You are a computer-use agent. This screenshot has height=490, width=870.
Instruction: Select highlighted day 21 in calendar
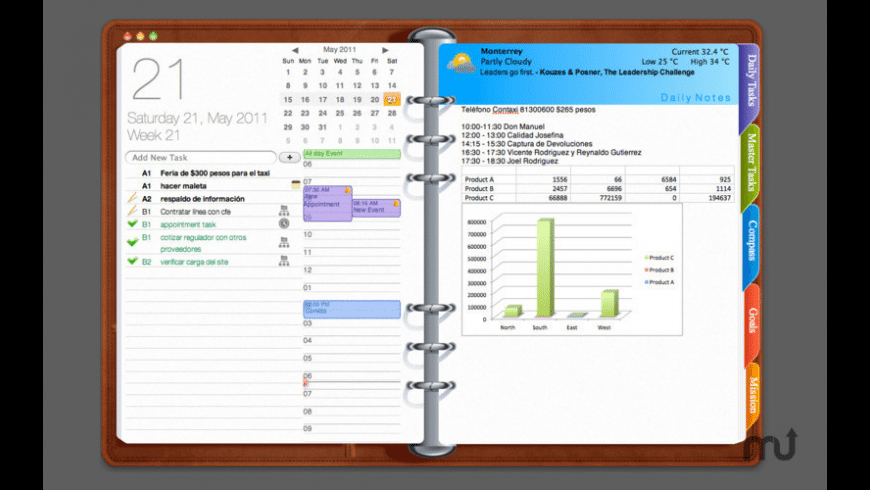[392, 99]
